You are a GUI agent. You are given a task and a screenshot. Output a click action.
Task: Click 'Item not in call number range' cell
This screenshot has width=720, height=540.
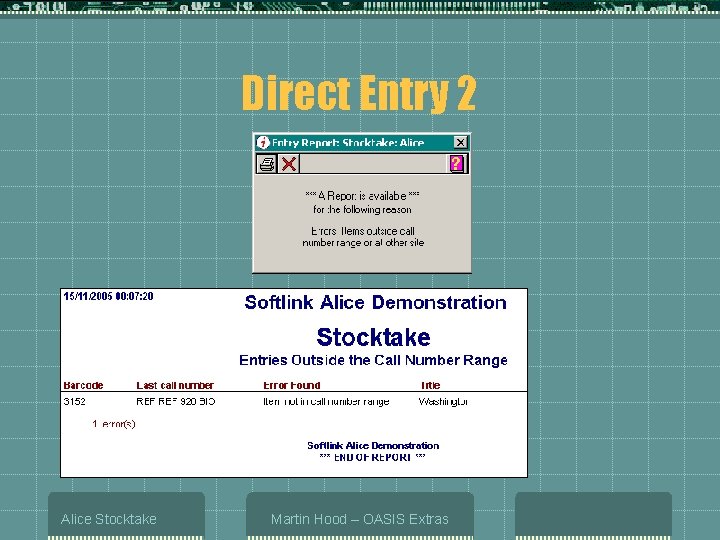pos(326,402)
